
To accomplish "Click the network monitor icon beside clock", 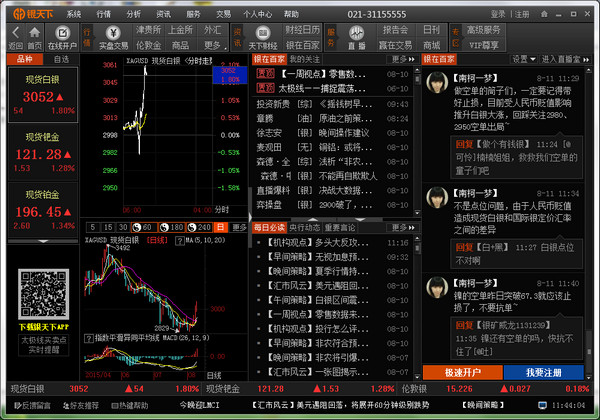I will [x=542, y=405].
